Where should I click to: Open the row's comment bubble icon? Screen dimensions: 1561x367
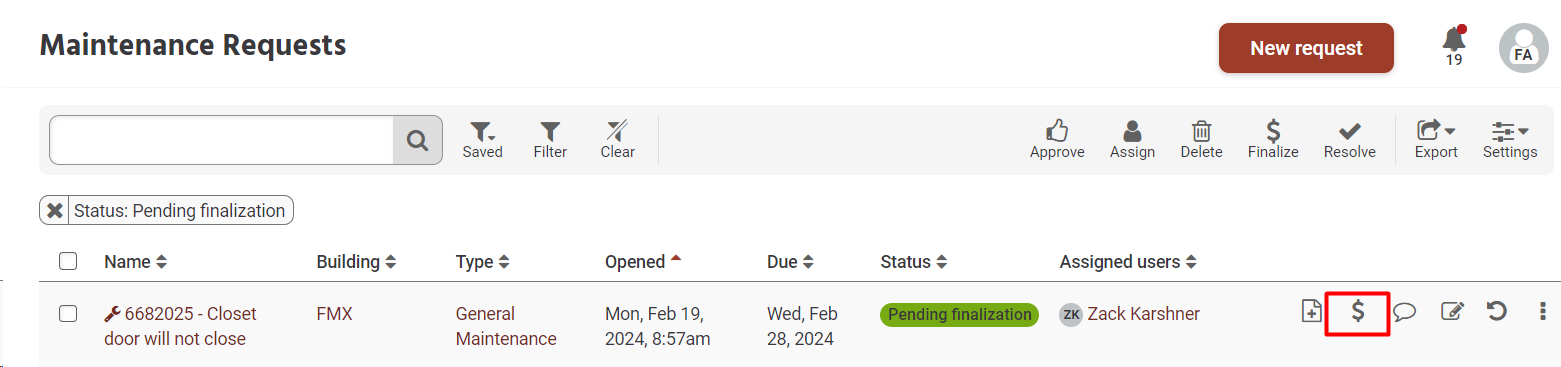1404,312
